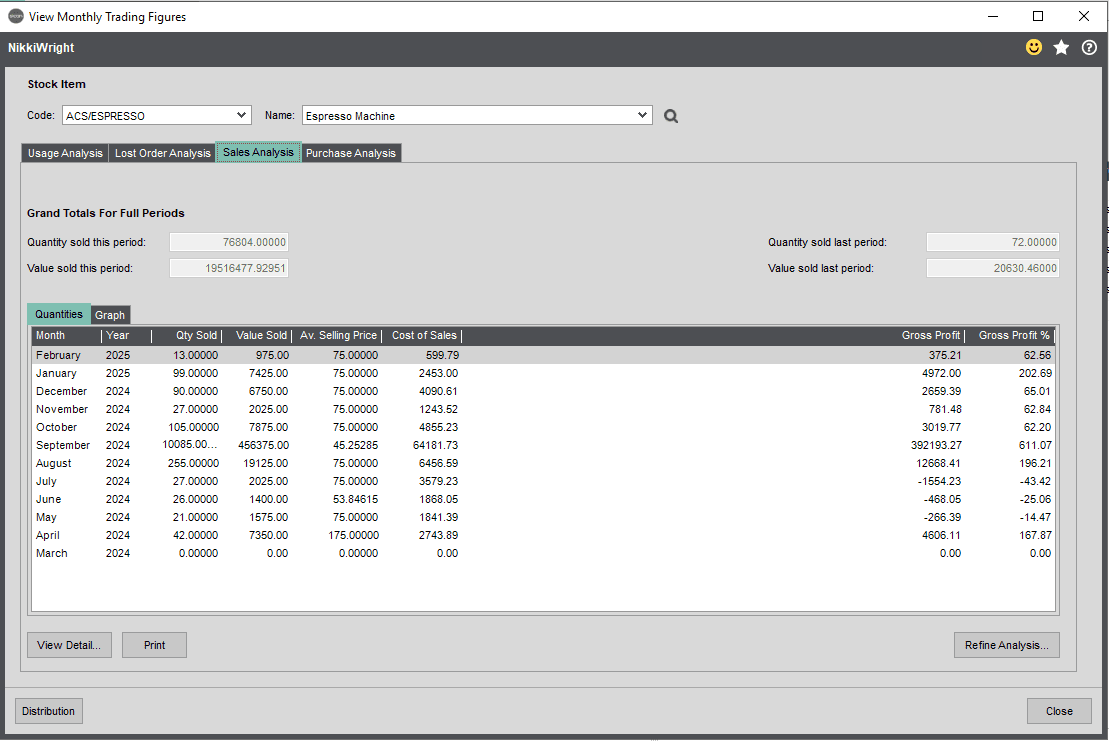Click the value 19125.00 in the August row
The height and width of the screenshot is (741, 1109).
point(265,463)
